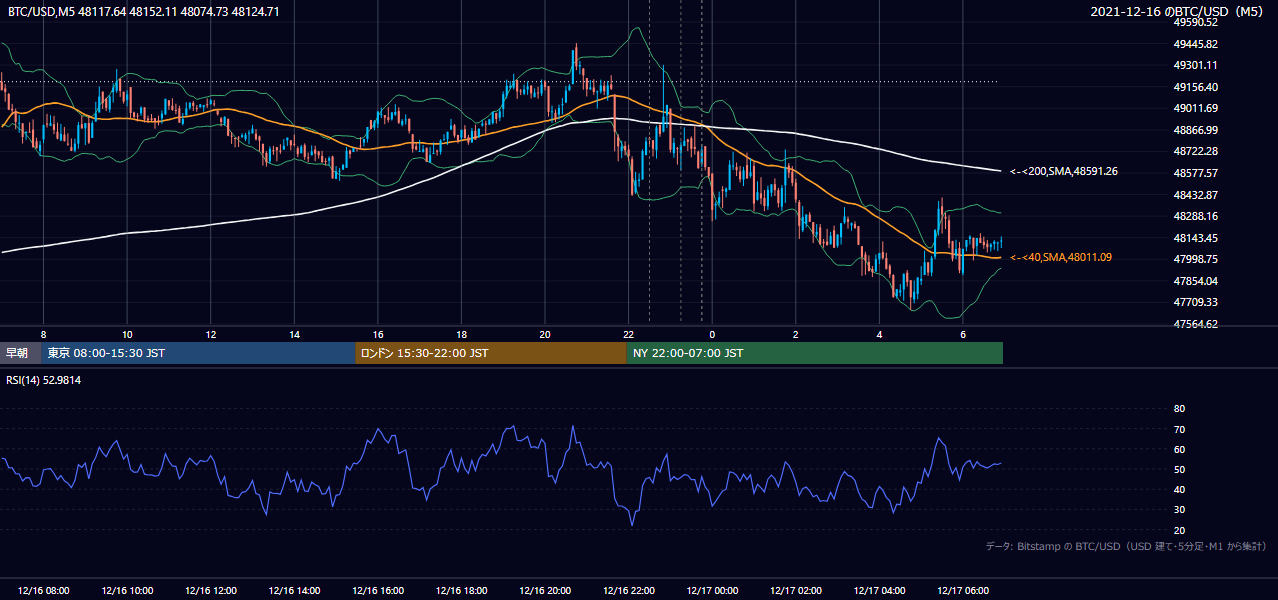Image resolution: width=1278 pixels, height=600 pixels.
Task: Click price axis label 49156.40
Action: pos(1195,87)
